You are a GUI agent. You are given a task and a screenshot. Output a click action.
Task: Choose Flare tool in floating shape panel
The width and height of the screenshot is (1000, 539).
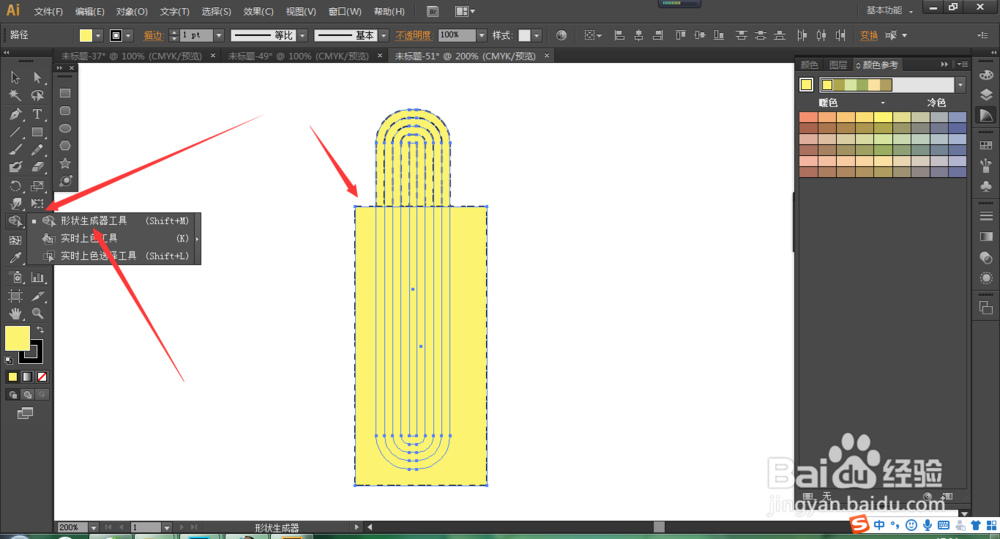[65, 181]
